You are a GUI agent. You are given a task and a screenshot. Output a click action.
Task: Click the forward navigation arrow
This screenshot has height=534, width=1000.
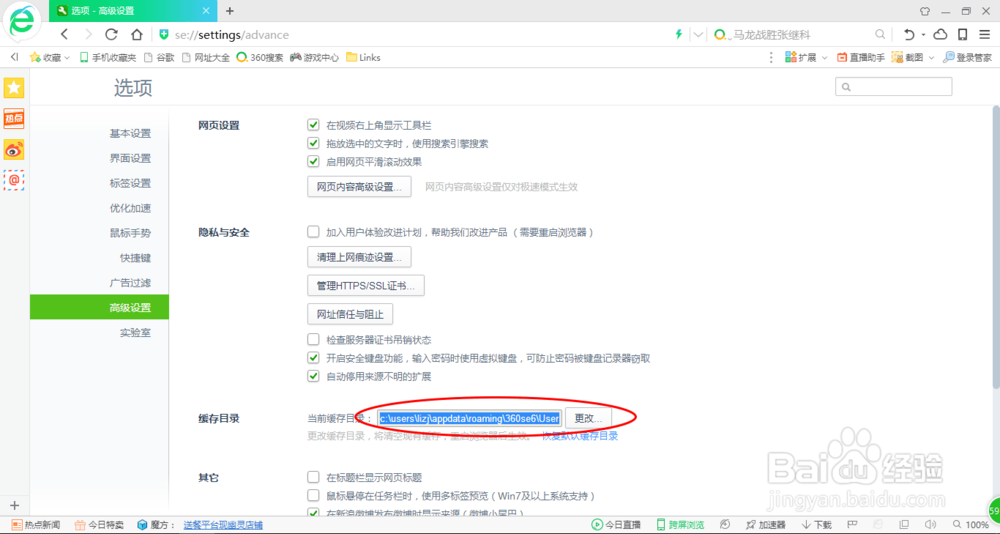[x=88, y=34]
